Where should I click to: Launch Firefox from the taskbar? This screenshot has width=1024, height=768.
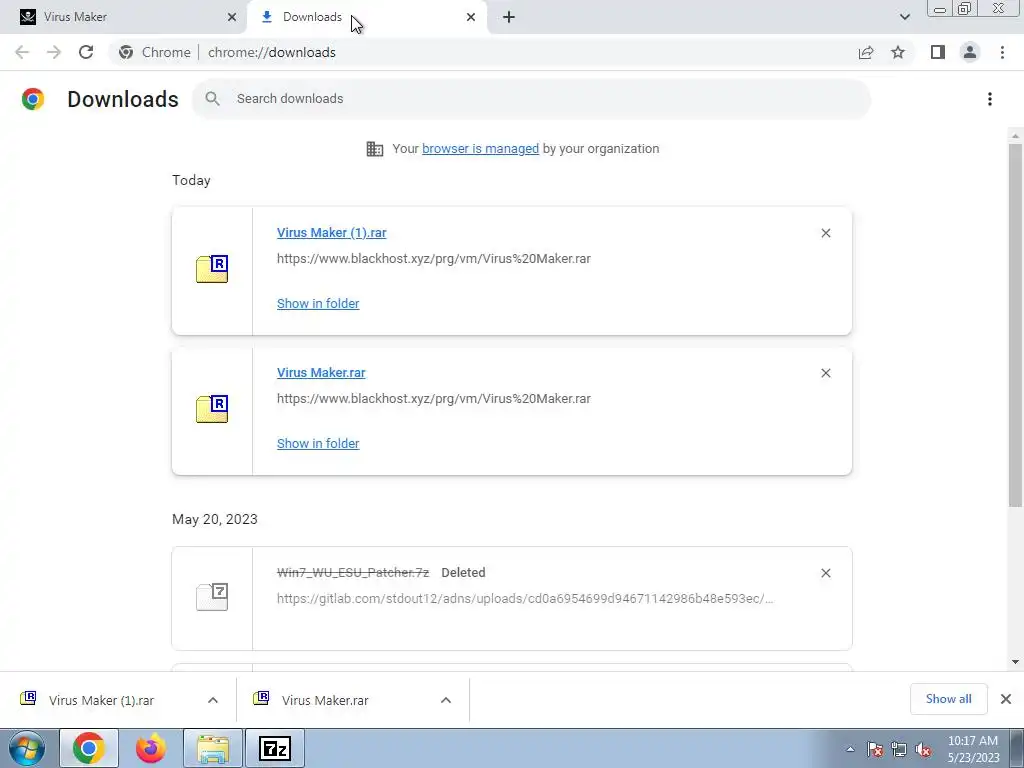coord(151,748)
